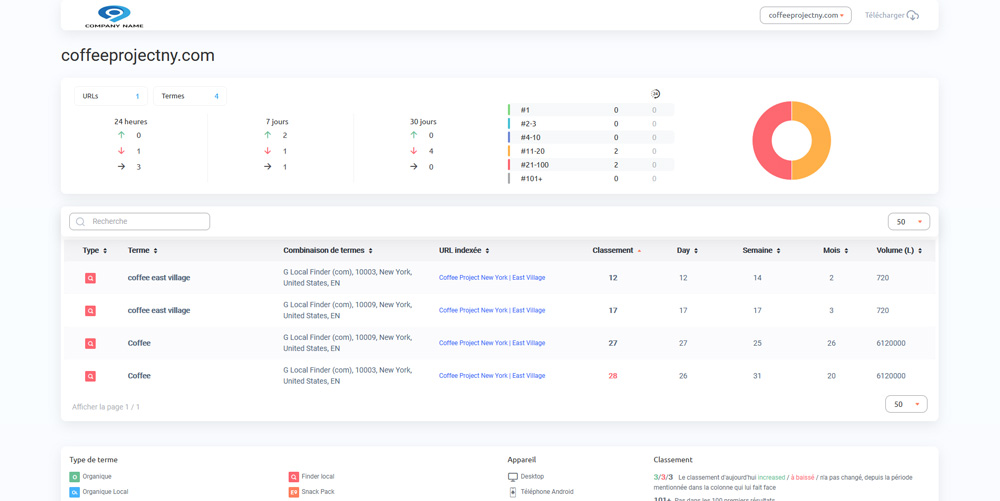Sort by Day column
1000x501 pixels.
pos(687,250)
